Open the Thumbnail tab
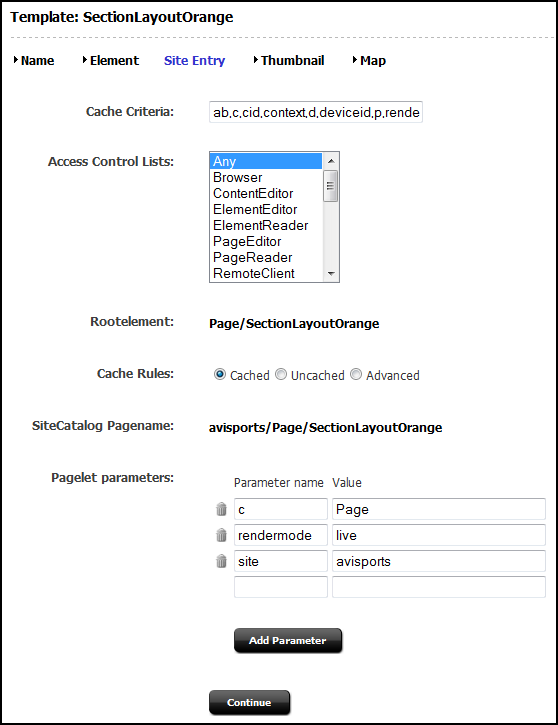 [292, 61]
